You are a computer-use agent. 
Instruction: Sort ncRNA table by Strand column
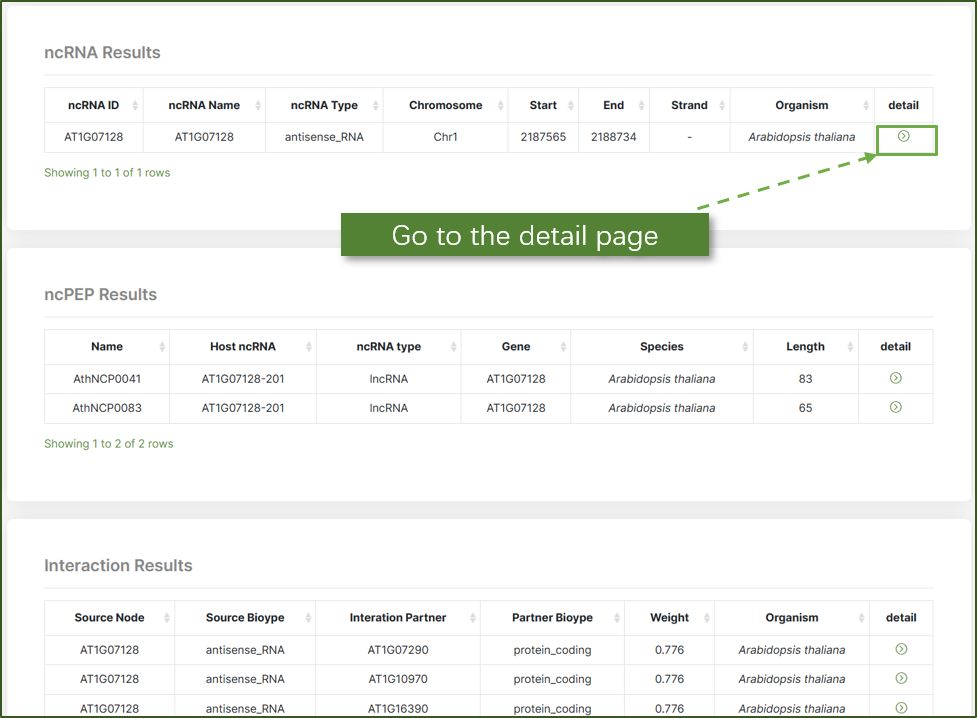689,105
